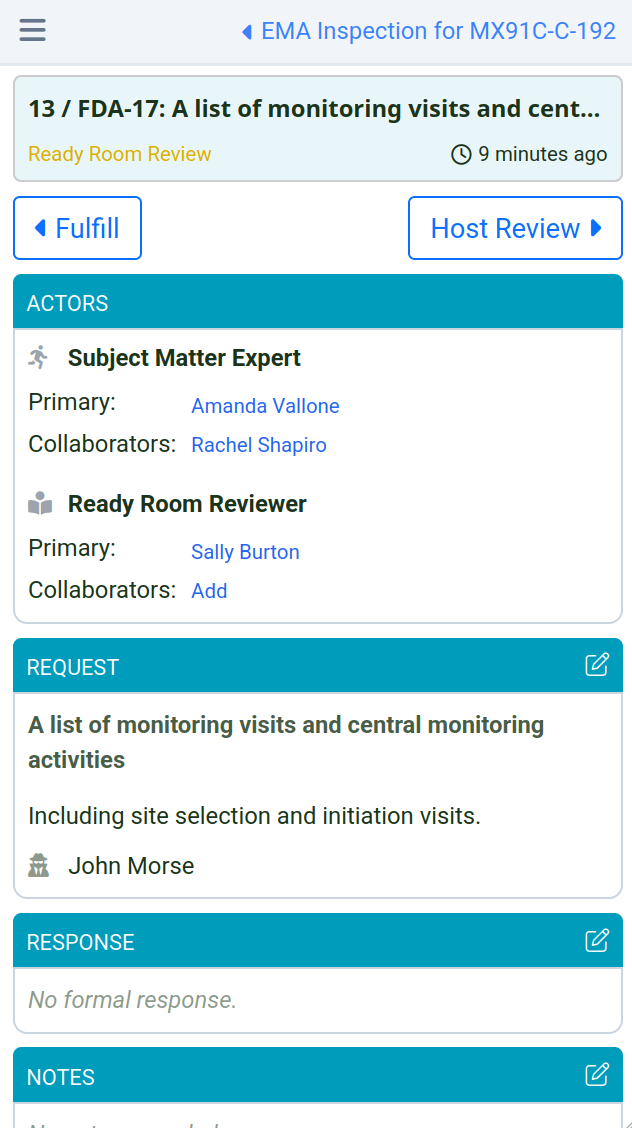Click the 13 / FDA-17 request title
The height and width of the screenshot is (1128, 632).
(x=314, y=109)
